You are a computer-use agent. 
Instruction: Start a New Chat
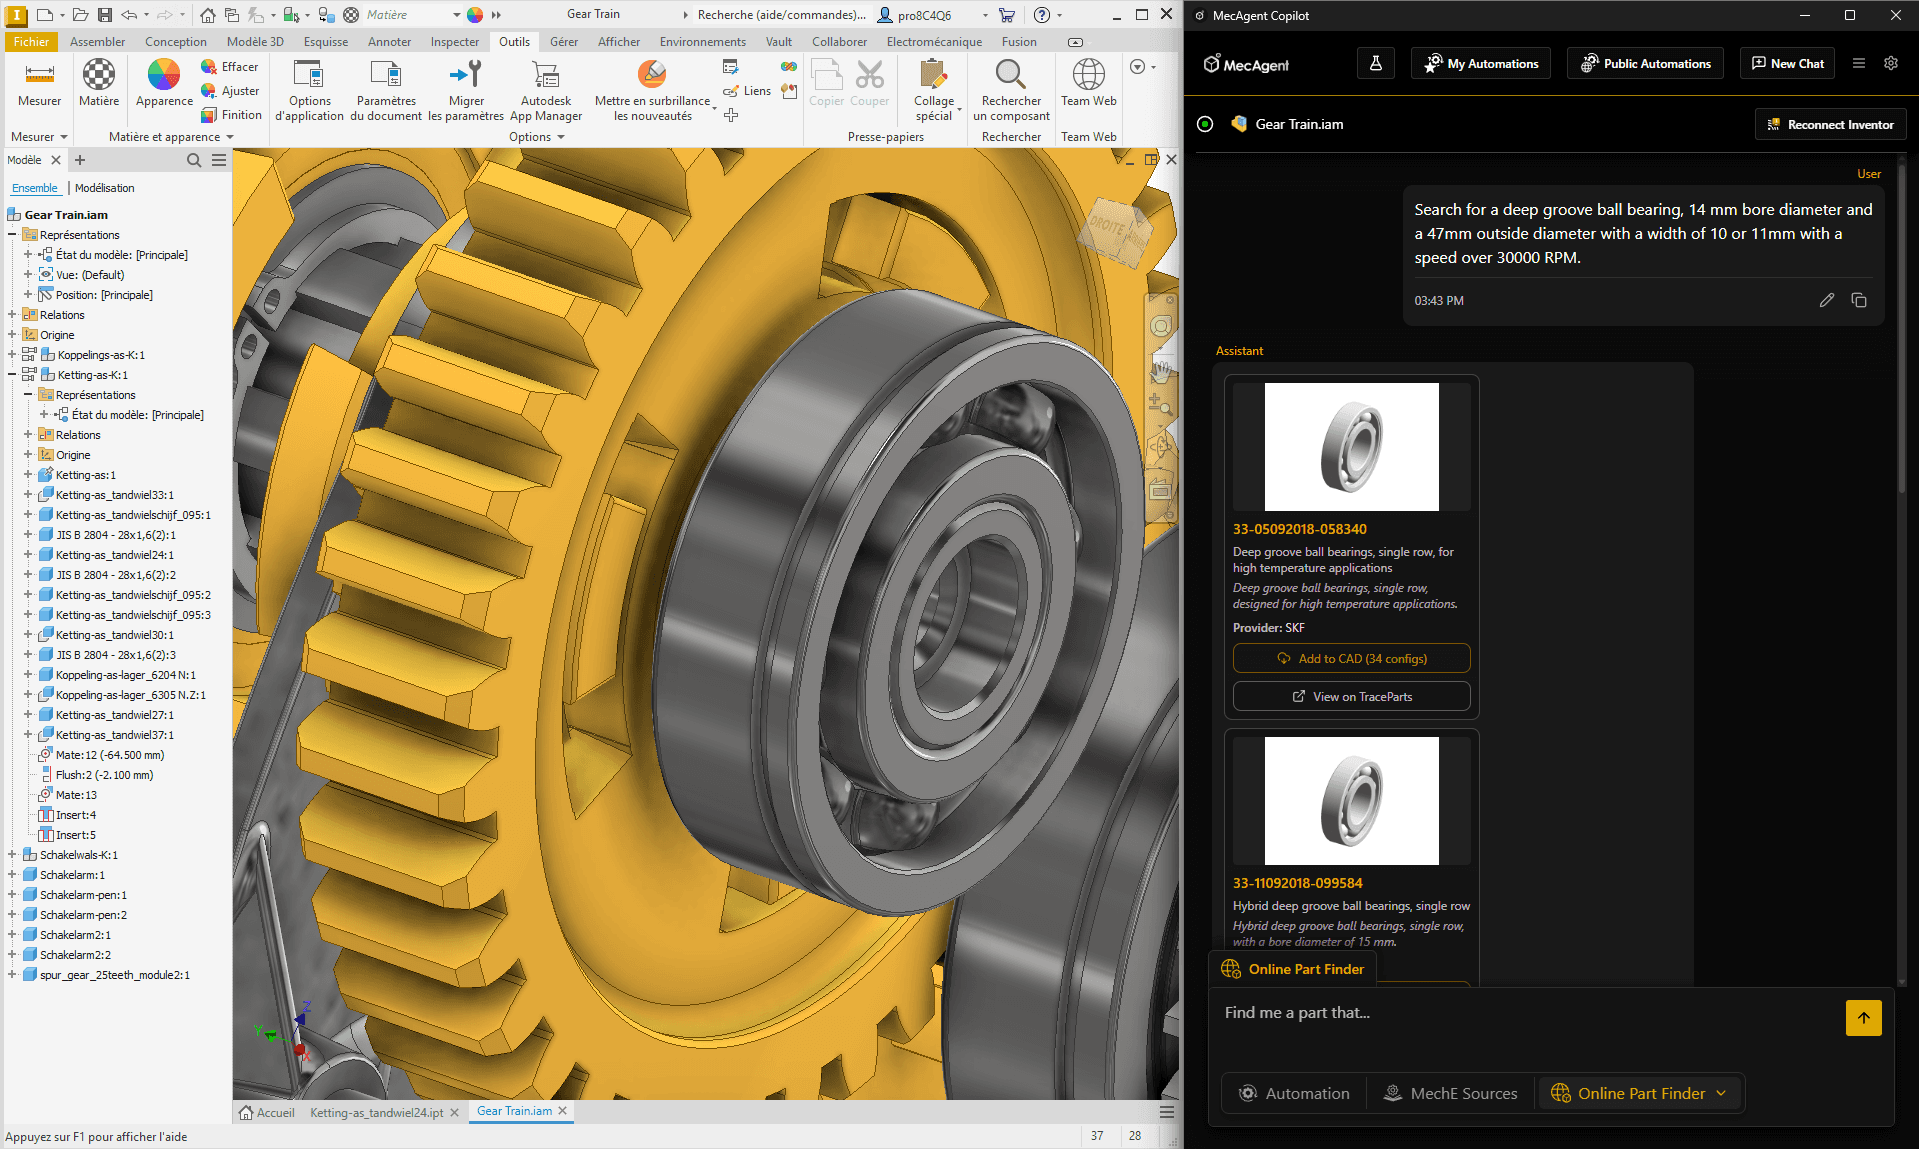pyautogui.click(x=1787, y=63)
